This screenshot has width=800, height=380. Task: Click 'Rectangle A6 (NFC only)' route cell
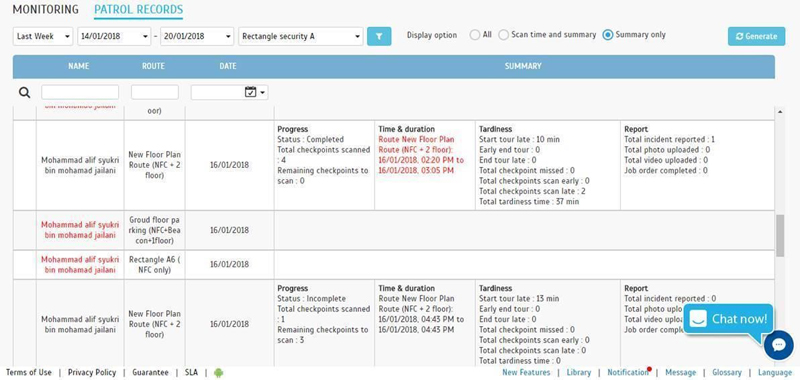154,264
